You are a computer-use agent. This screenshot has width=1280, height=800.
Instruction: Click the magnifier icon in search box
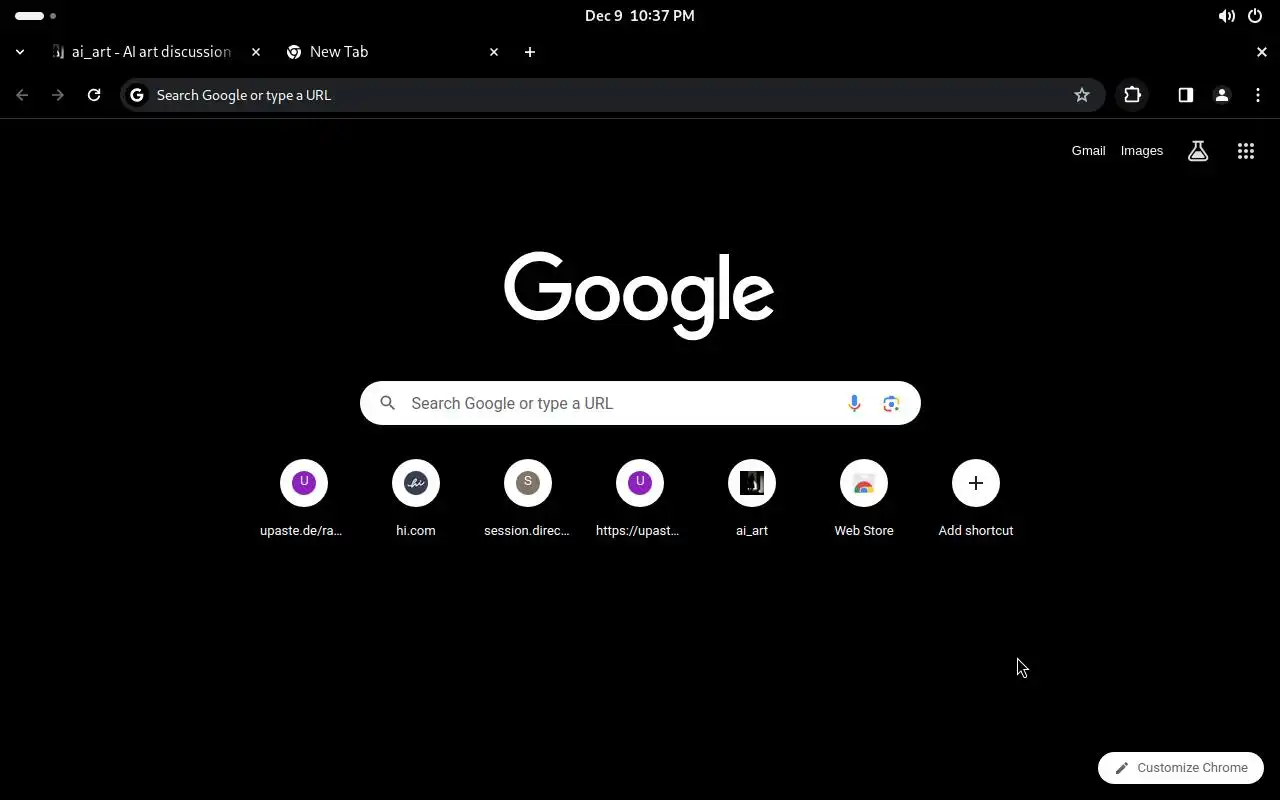coord(387,403)
